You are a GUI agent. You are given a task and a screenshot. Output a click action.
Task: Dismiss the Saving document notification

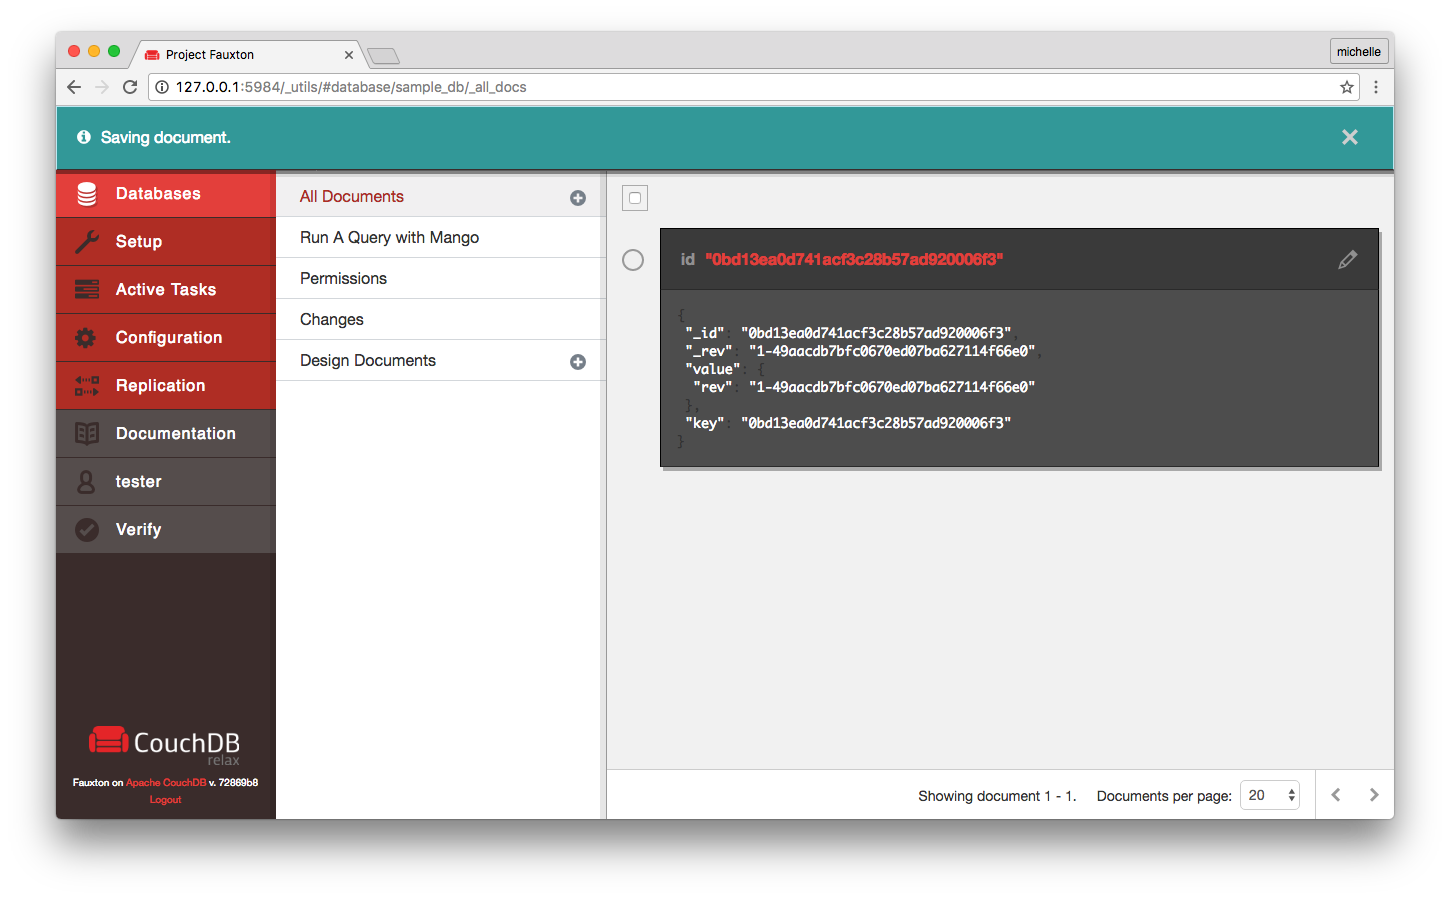tap(1350, 137)
